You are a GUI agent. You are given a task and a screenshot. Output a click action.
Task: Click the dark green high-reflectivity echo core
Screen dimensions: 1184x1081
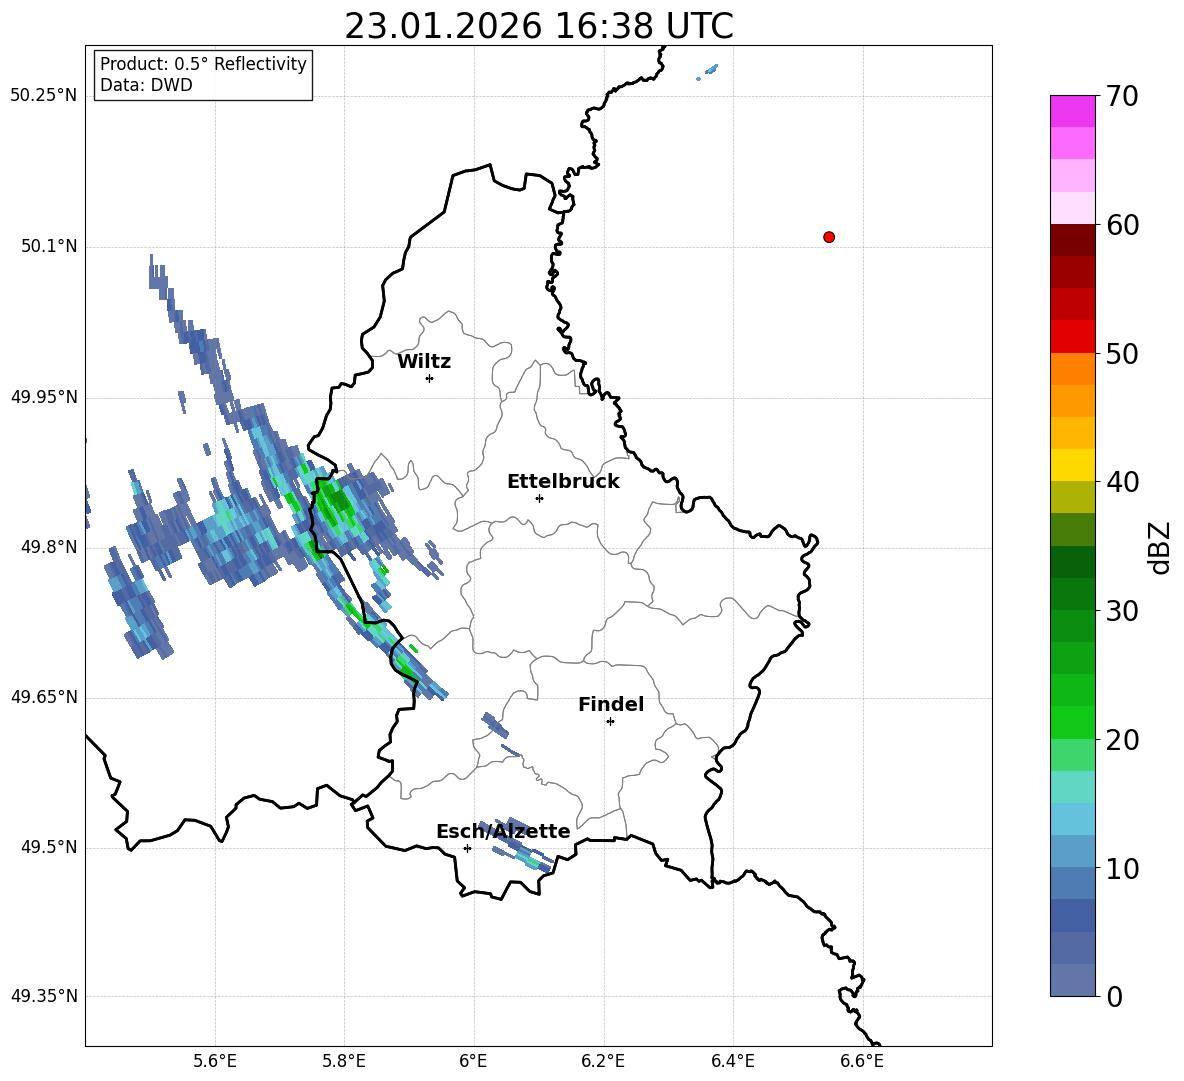[335, 502]
